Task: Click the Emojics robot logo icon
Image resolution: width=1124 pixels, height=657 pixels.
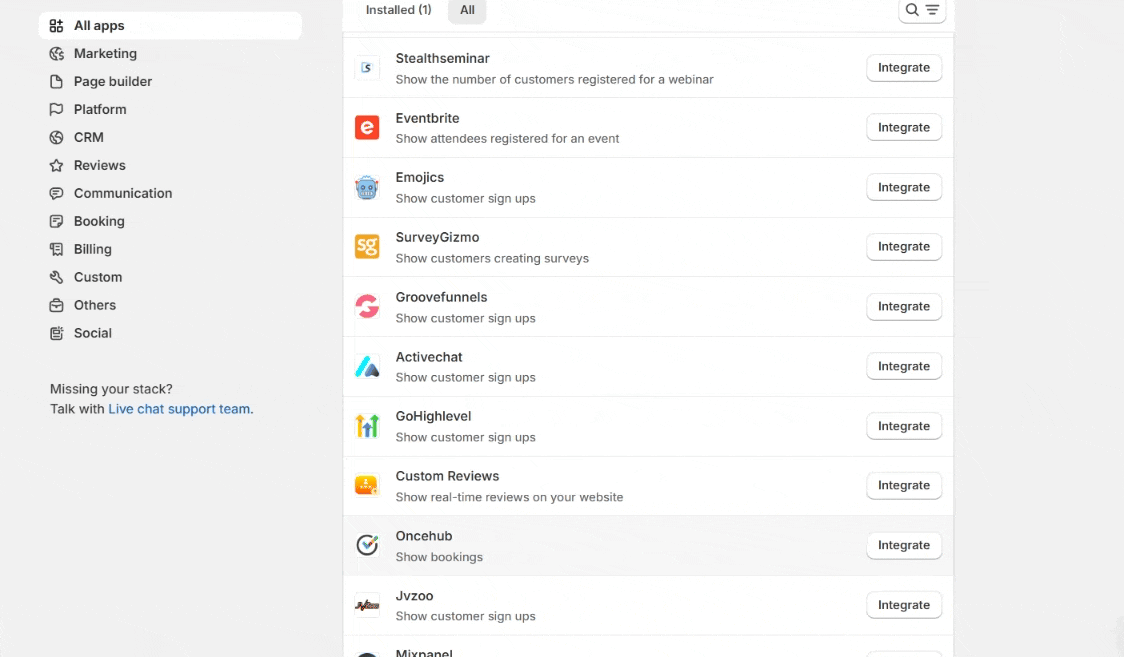Action: 367,187
